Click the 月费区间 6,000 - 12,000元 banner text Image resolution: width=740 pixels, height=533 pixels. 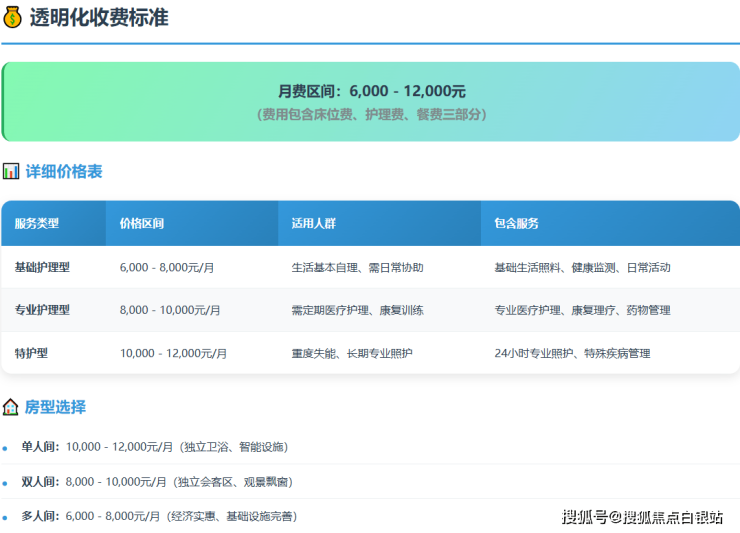point(371,91)
